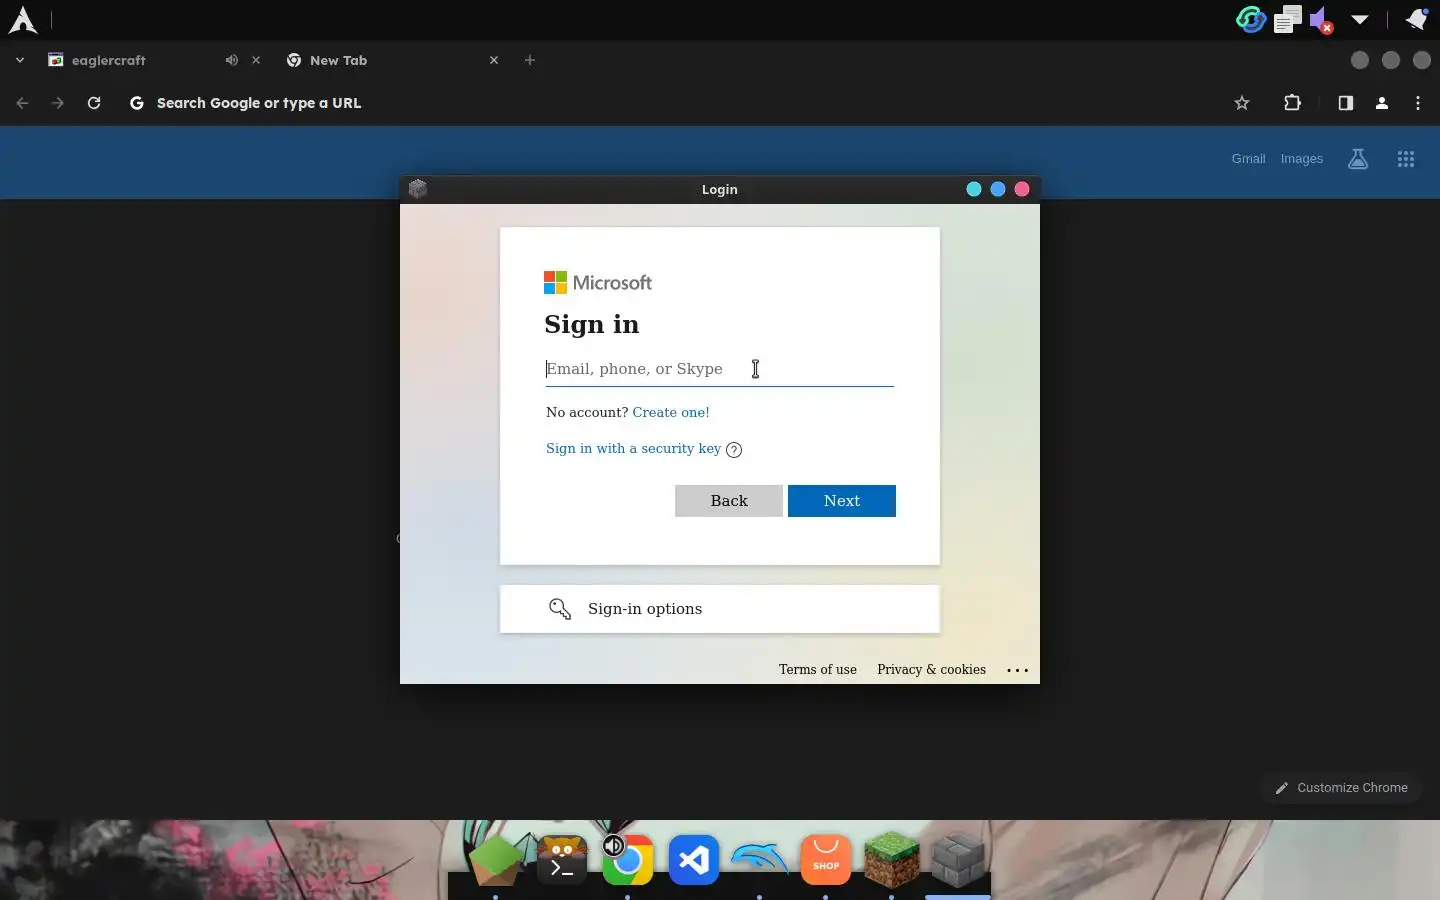Open the security key help question icon
The width and height of the screenshot is (1440, 900).
pos(734,450)
